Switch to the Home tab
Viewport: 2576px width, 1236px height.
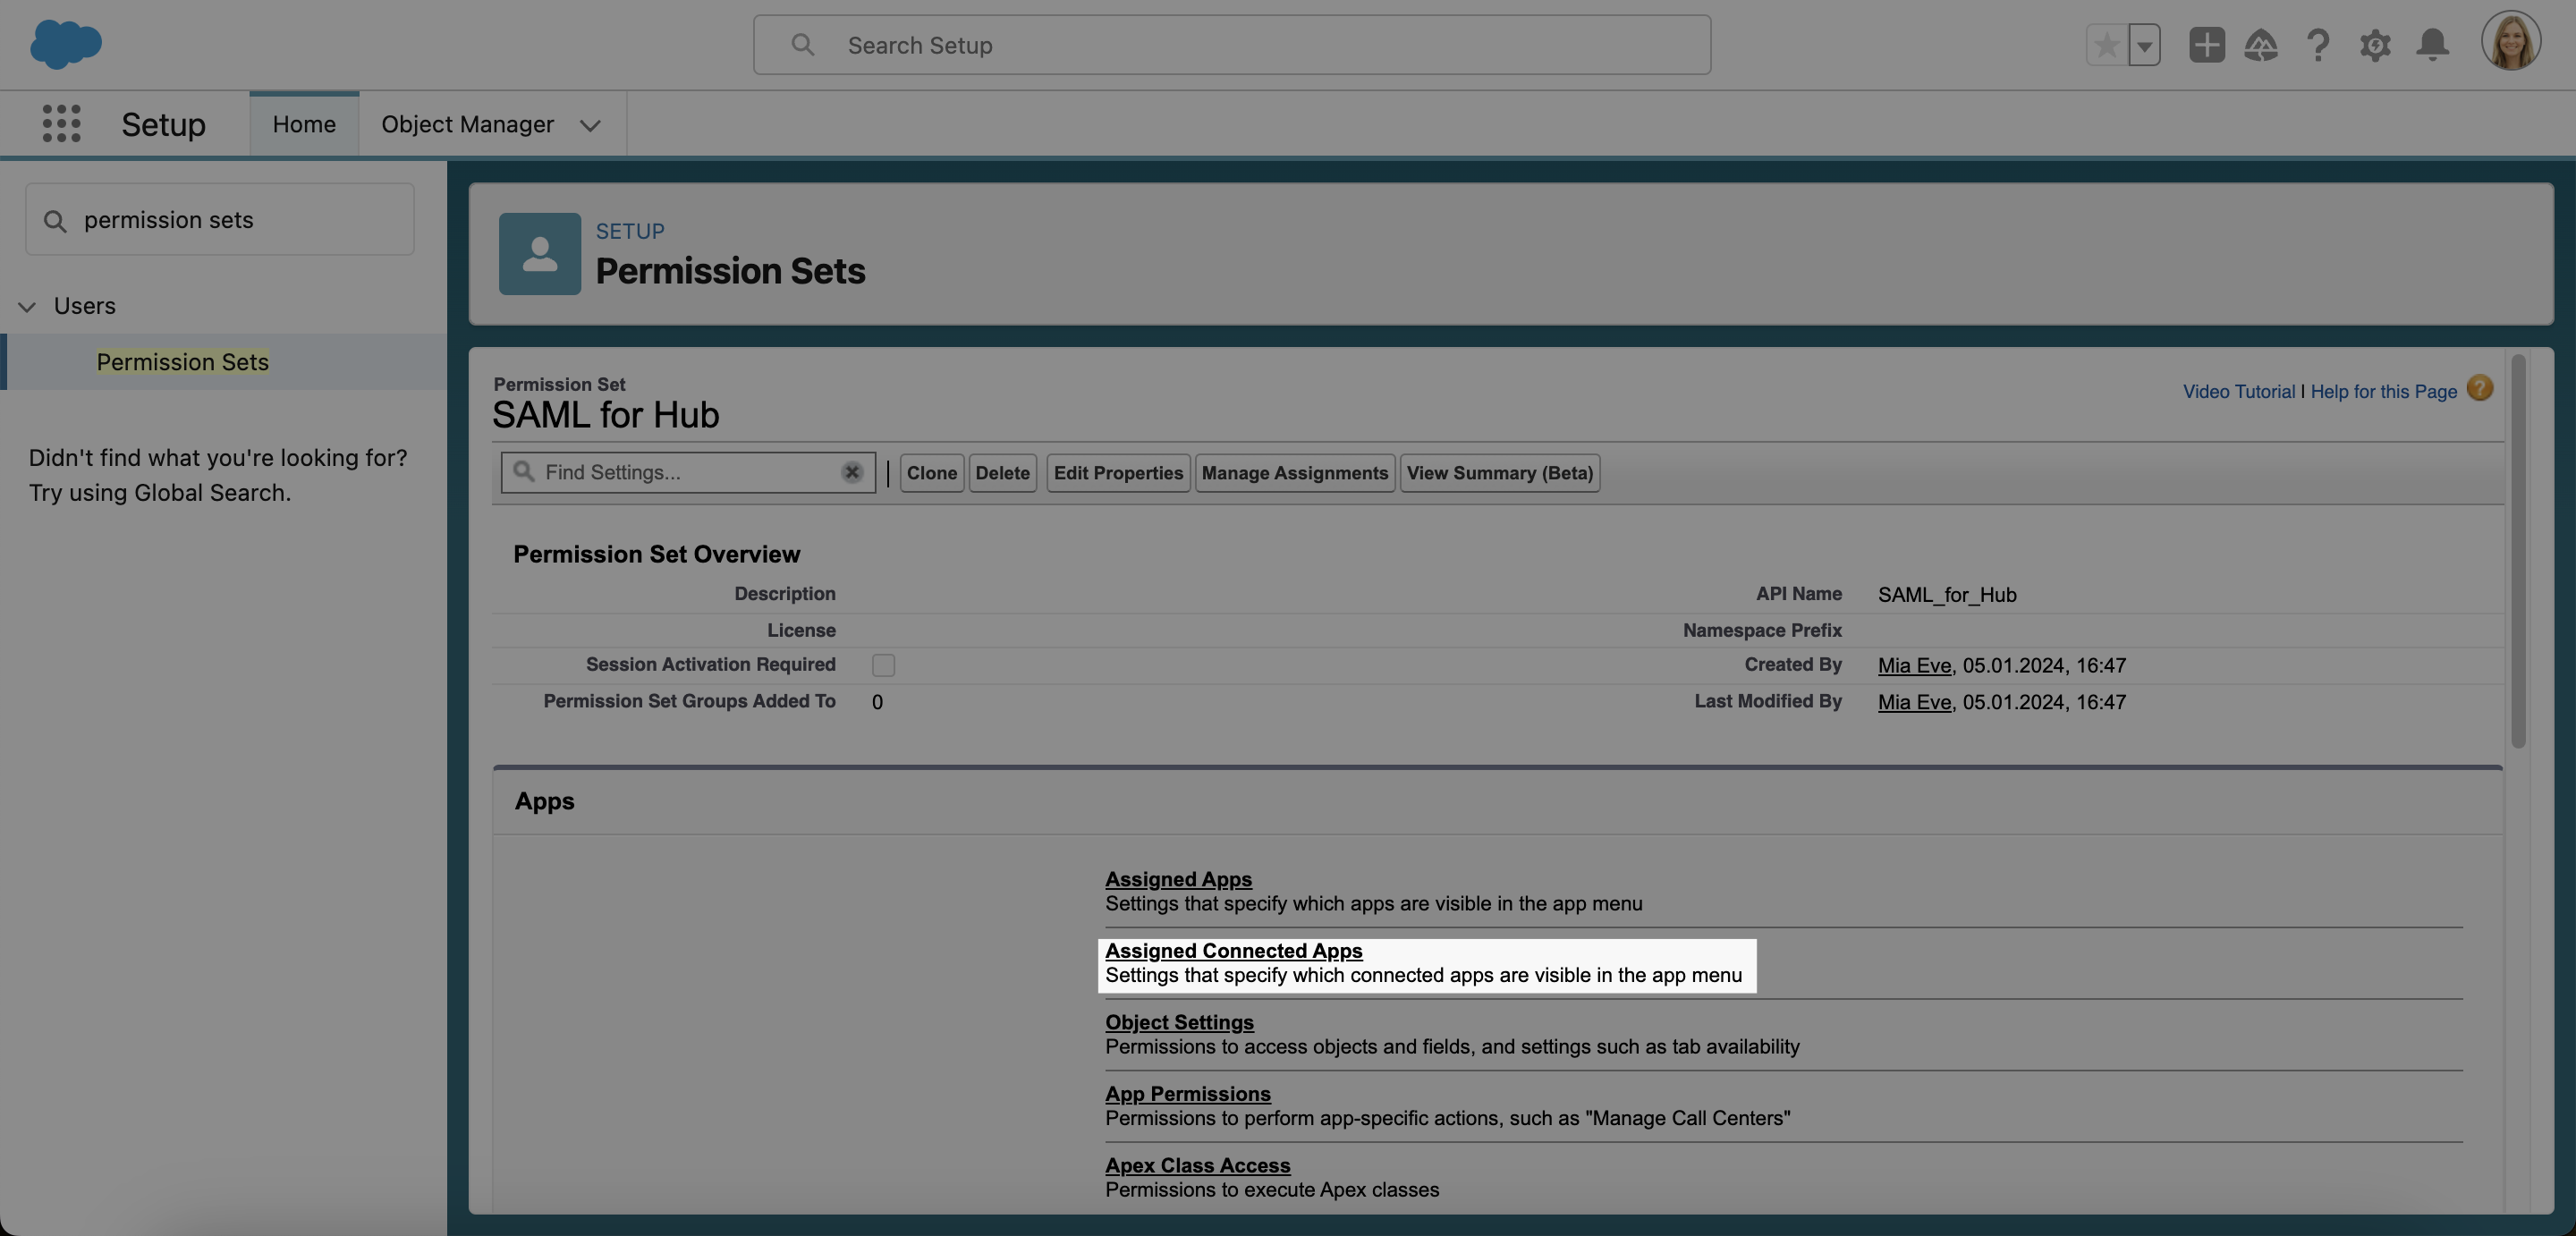tap(304, 124)
